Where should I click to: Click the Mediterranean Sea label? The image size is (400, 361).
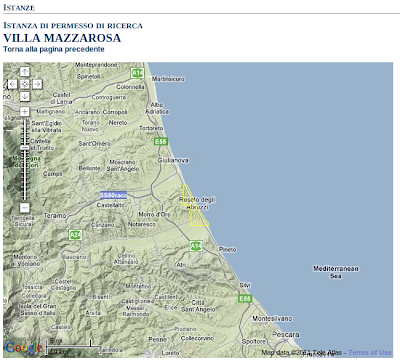click(x=336, y=272)
